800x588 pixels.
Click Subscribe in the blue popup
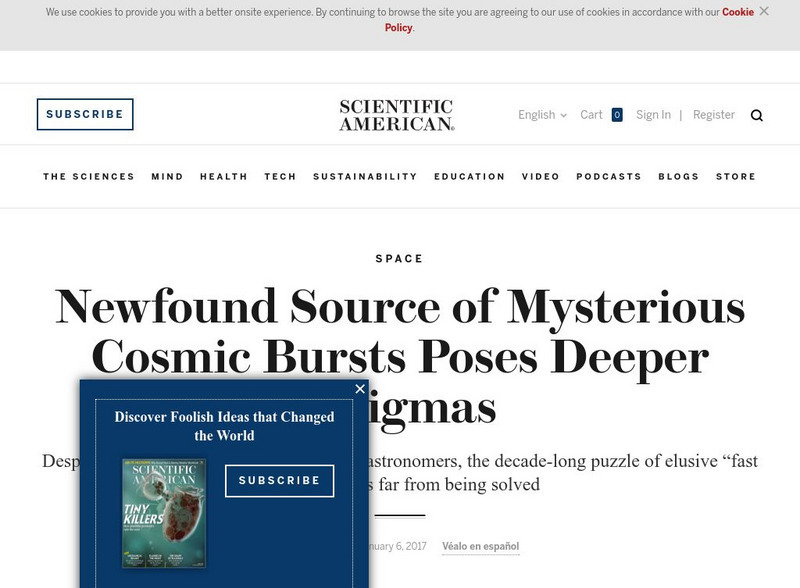(280, 481)
